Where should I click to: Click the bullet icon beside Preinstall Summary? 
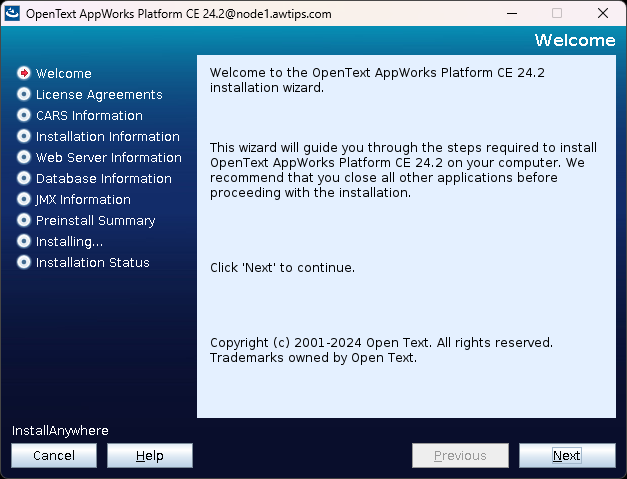24,220
